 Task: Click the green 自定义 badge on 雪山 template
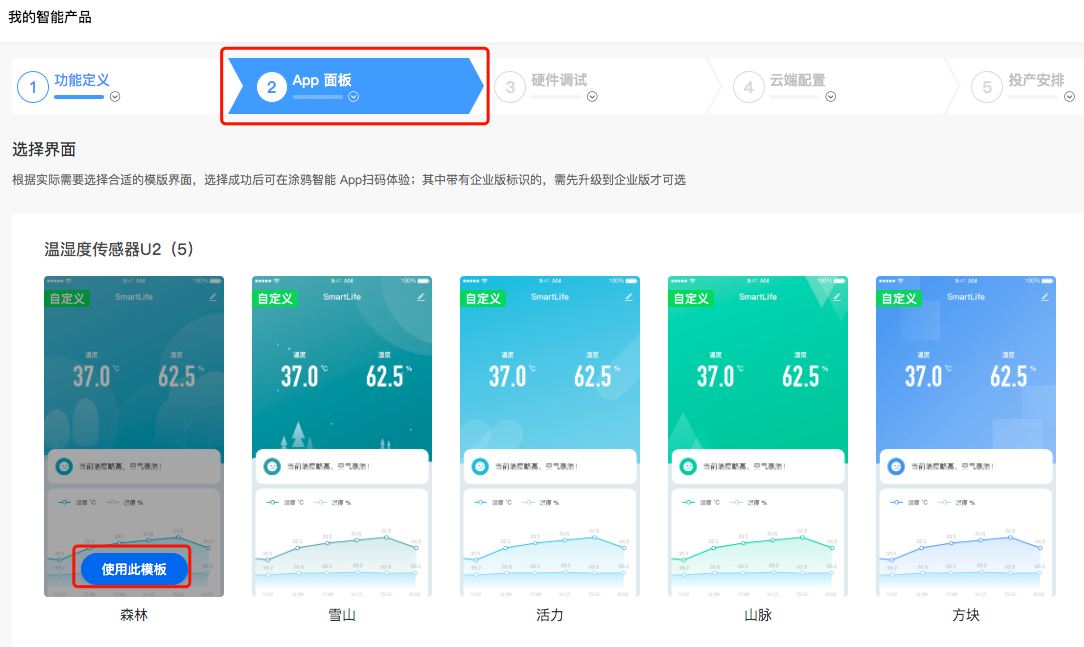[x=274, y=298]
